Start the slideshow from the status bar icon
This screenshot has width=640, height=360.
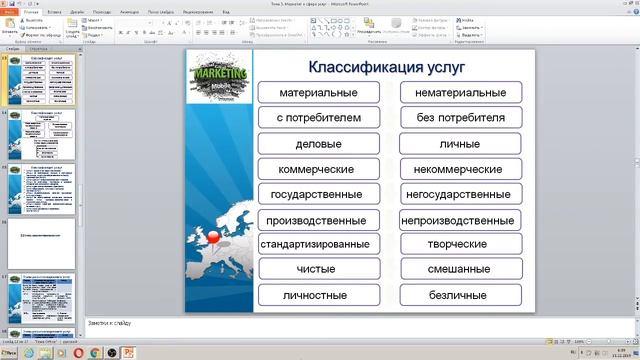coord(569,341)
